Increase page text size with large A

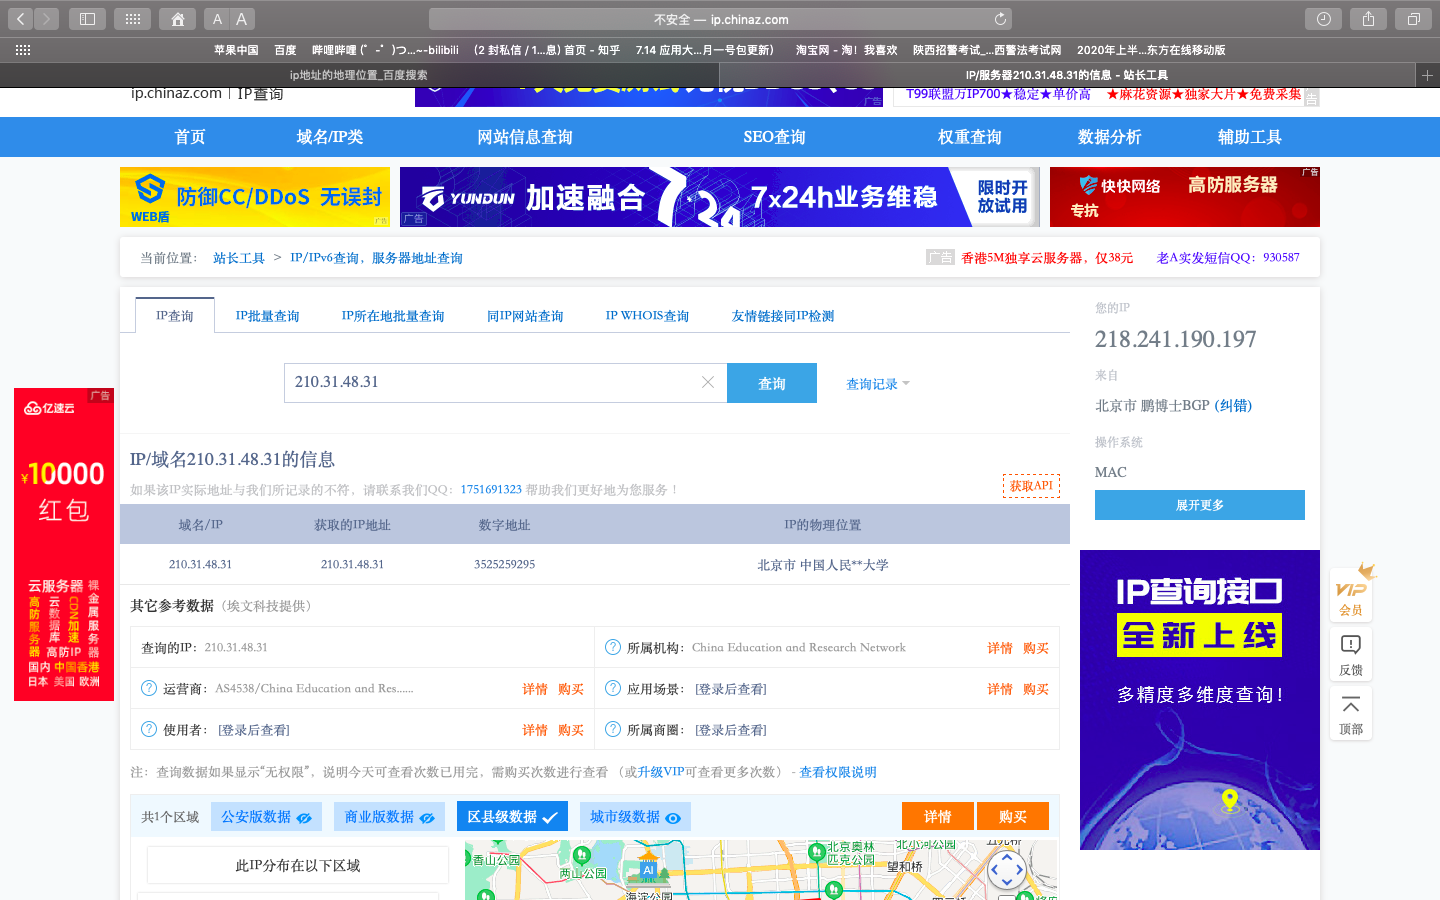[x=241, y=19]
